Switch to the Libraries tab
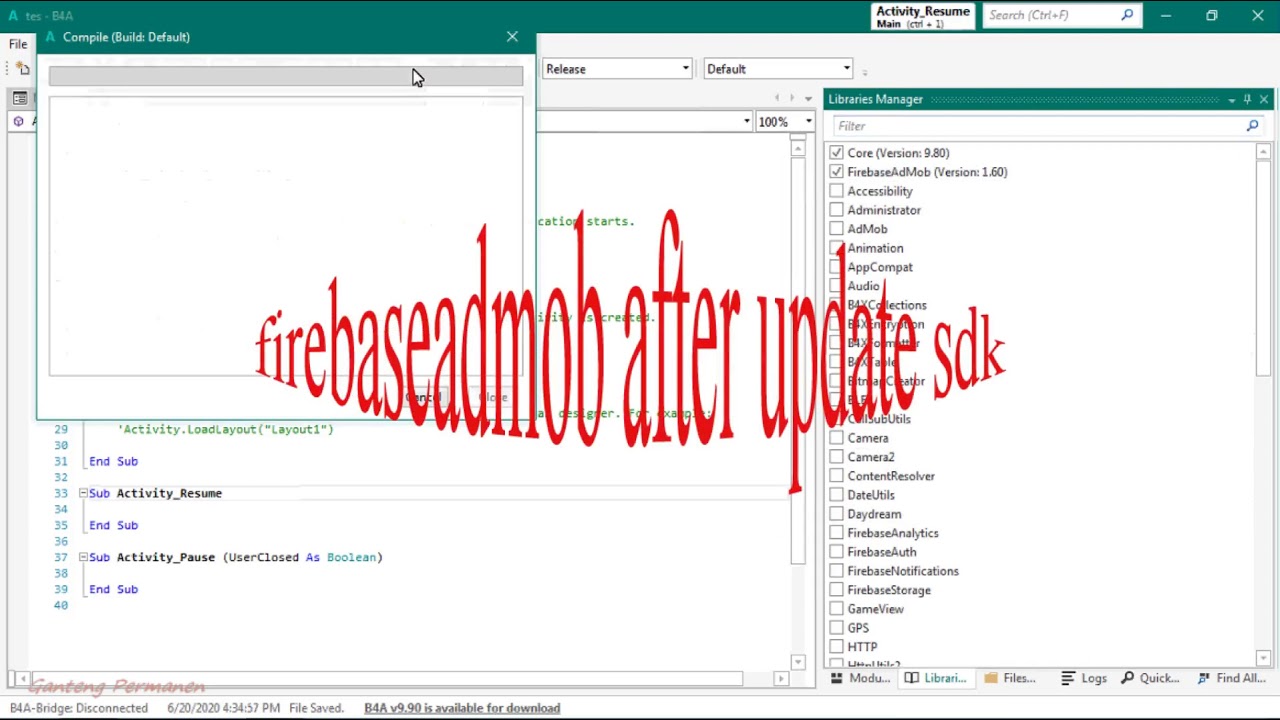The width and height of the screenshot is (1280, 720). point(936,678)
